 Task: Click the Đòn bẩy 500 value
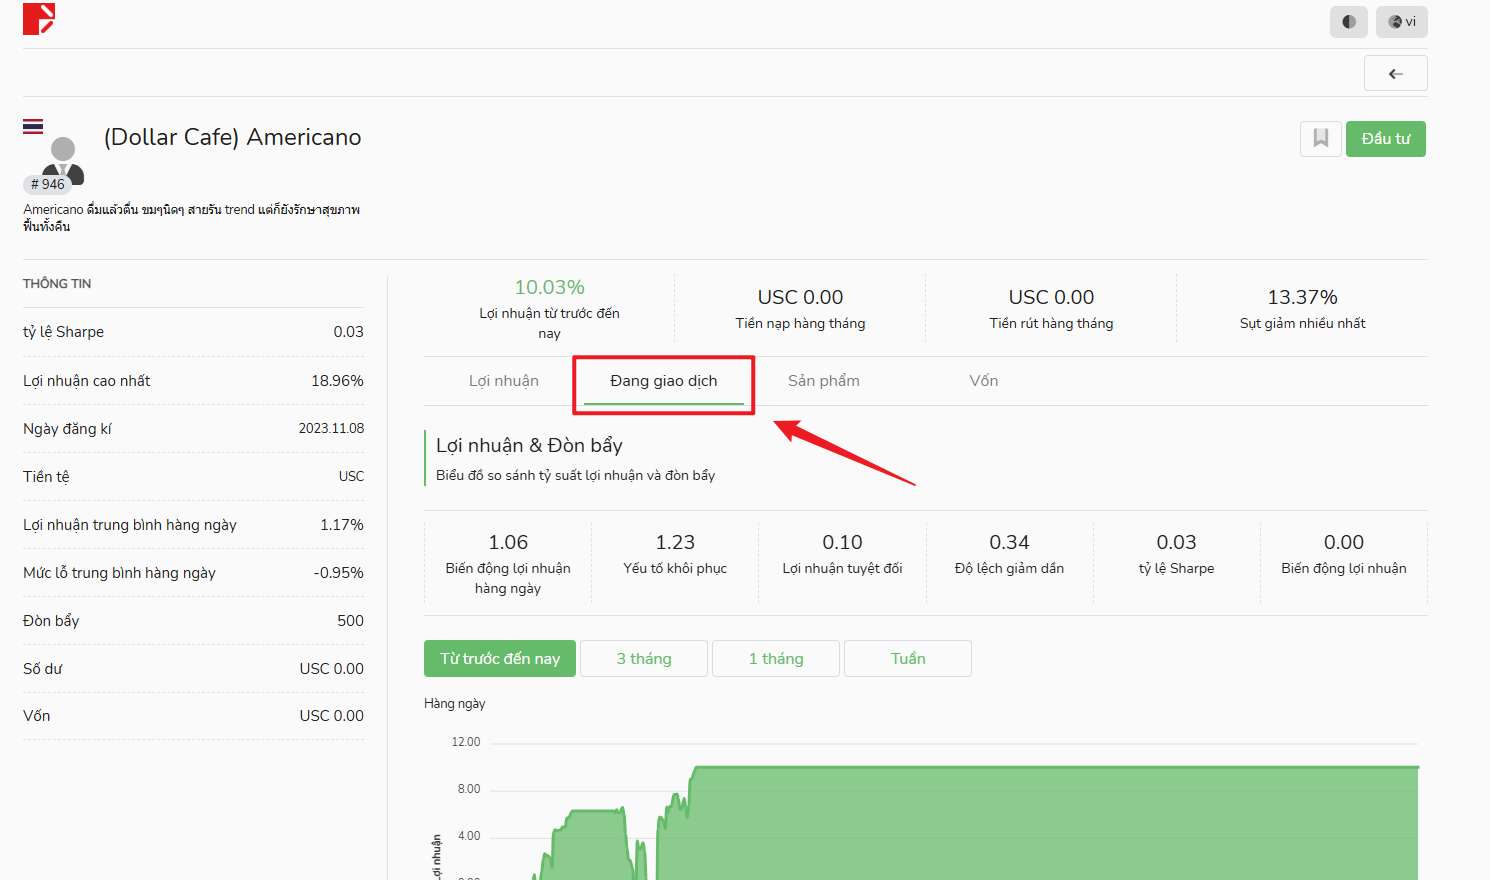[x=350, y=621]
